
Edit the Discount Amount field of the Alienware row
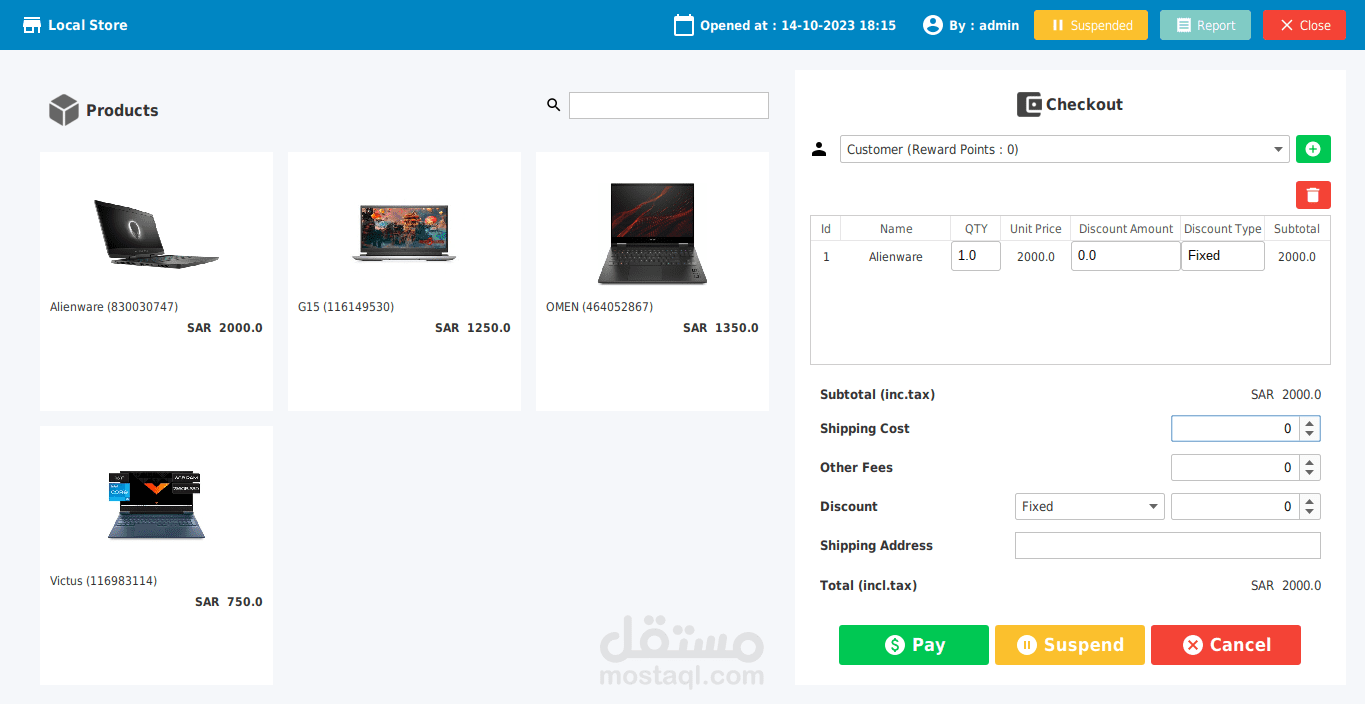tap(1126, 256)
